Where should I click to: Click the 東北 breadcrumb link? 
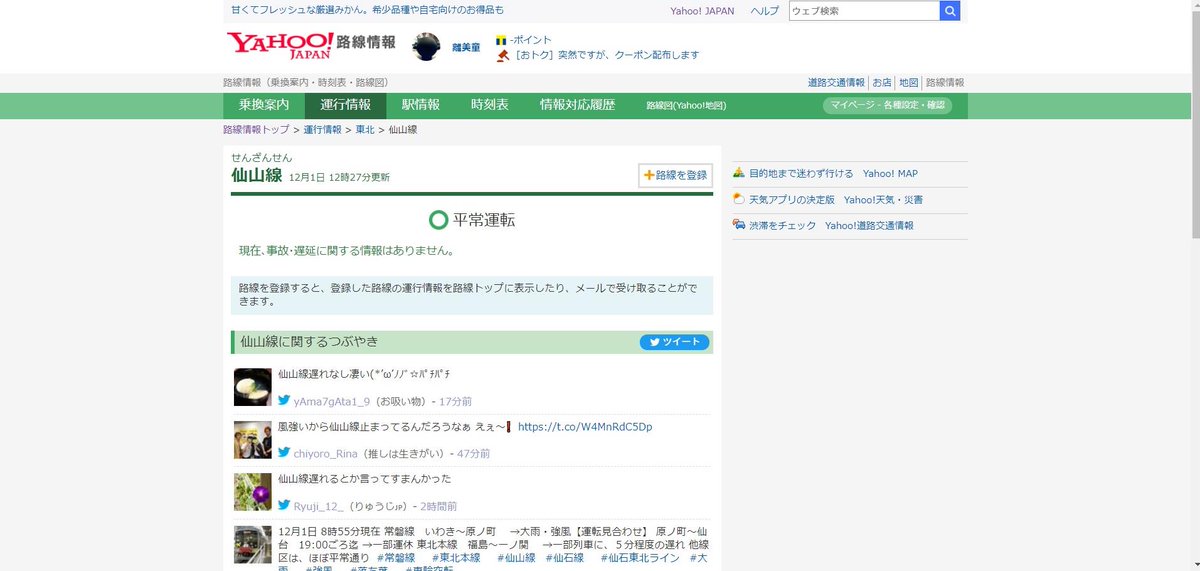365,130
